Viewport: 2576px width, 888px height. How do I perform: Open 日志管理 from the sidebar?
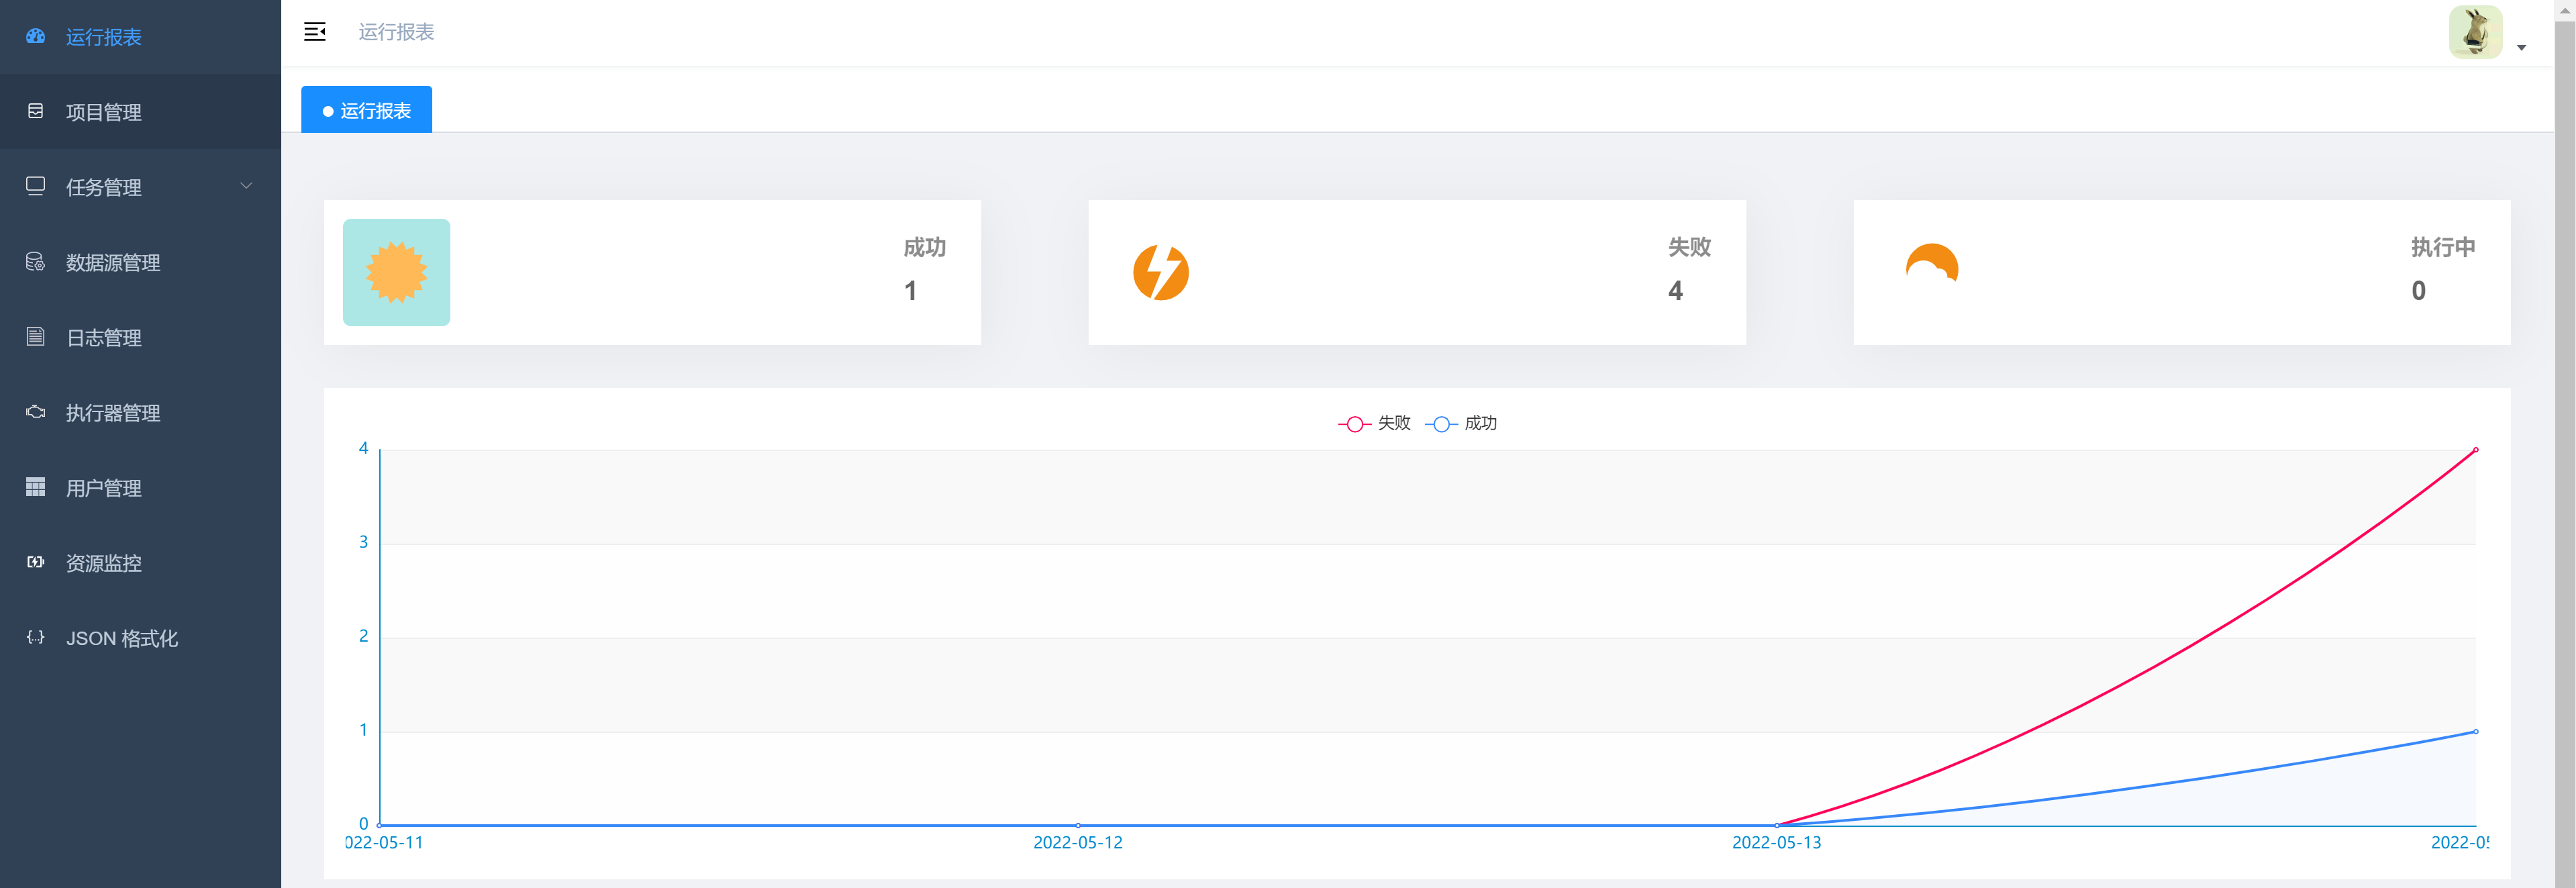pyautogui.click(x=104, y=338)
